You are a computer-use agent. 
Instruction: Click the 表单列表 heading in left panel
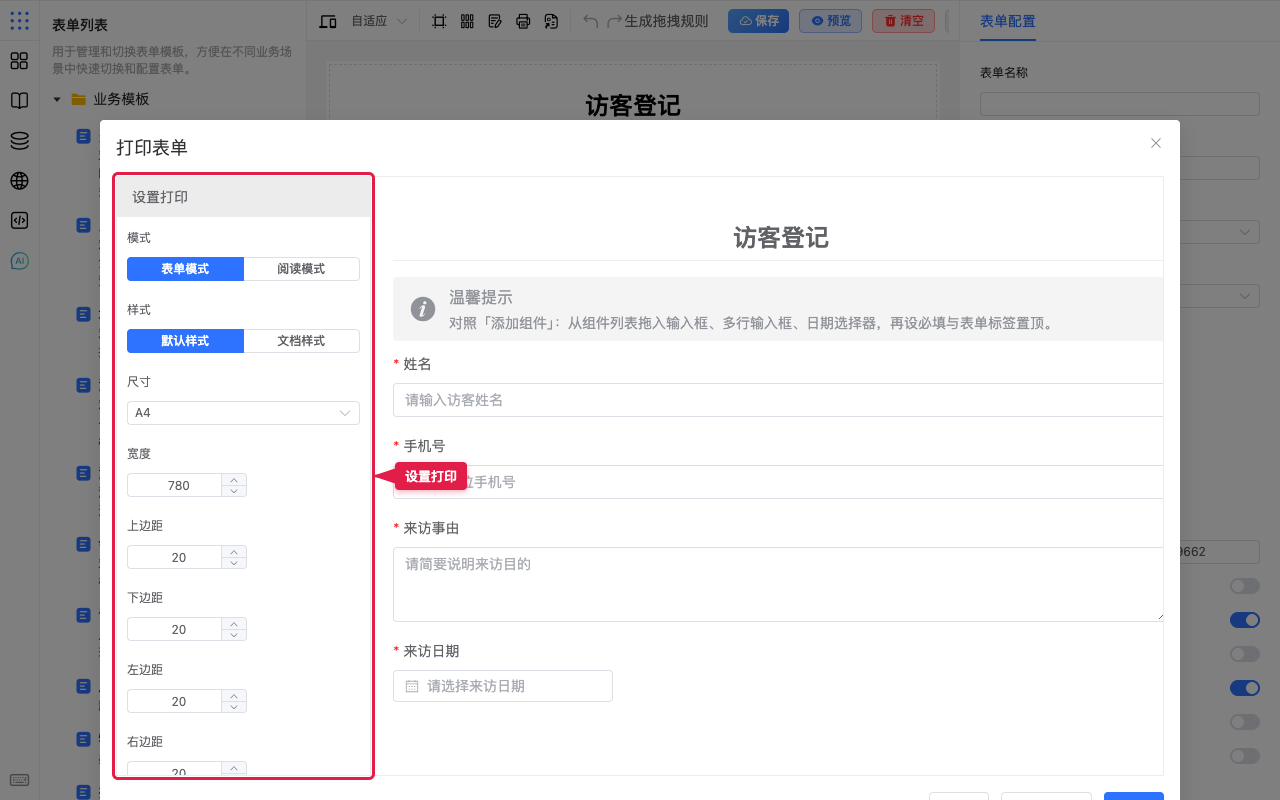point(80,25)
